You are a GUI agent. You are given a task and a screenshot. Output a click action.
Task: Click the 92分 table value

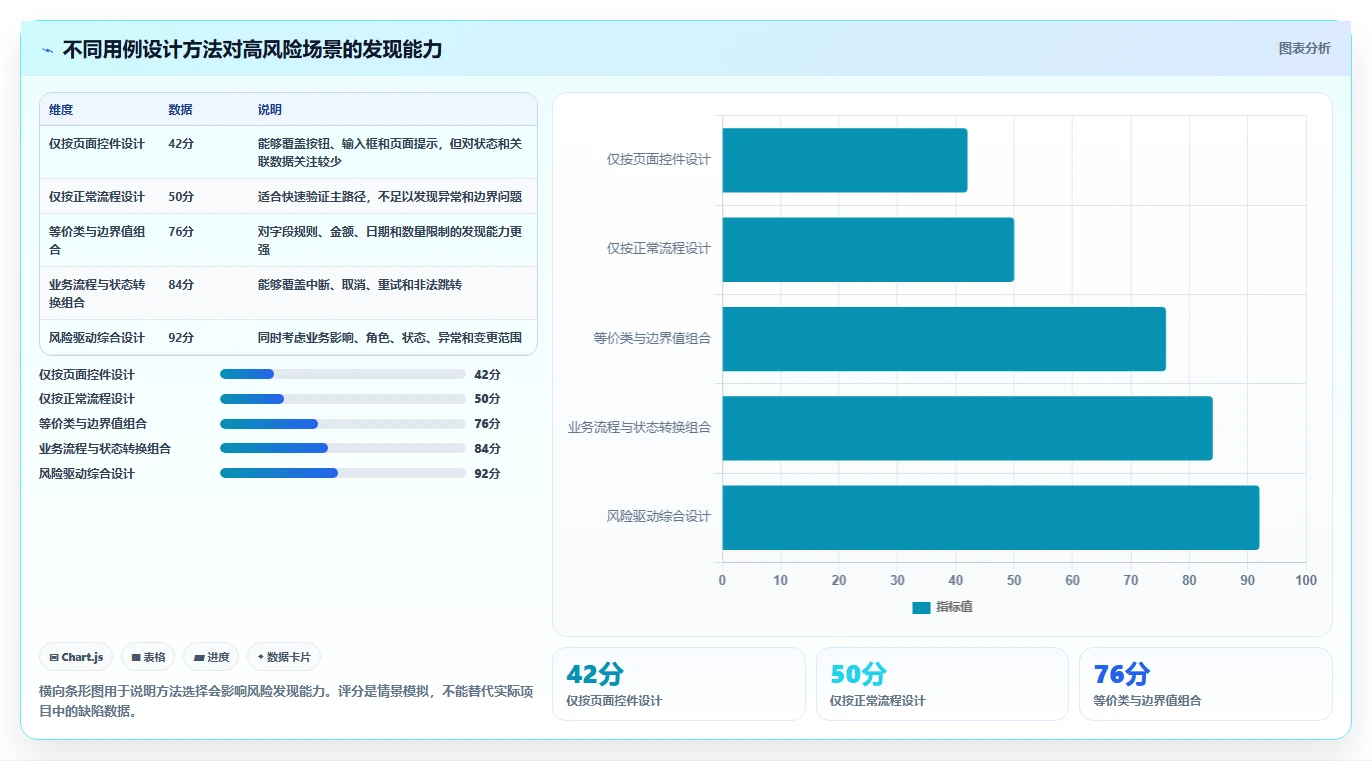coord(181,337)
